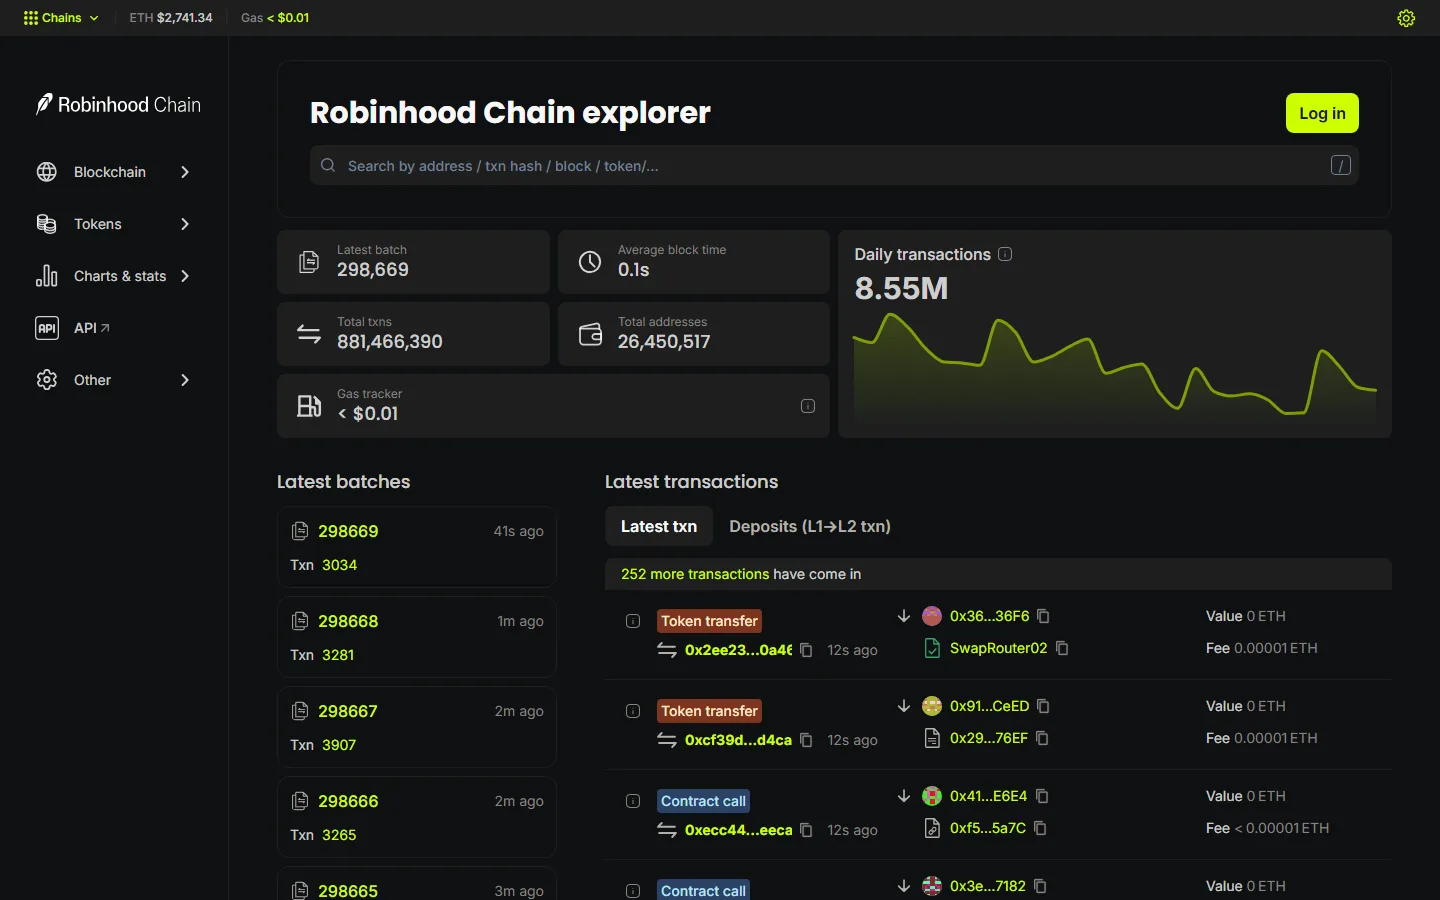Open address 0x91...CeED

click(989, 706)
